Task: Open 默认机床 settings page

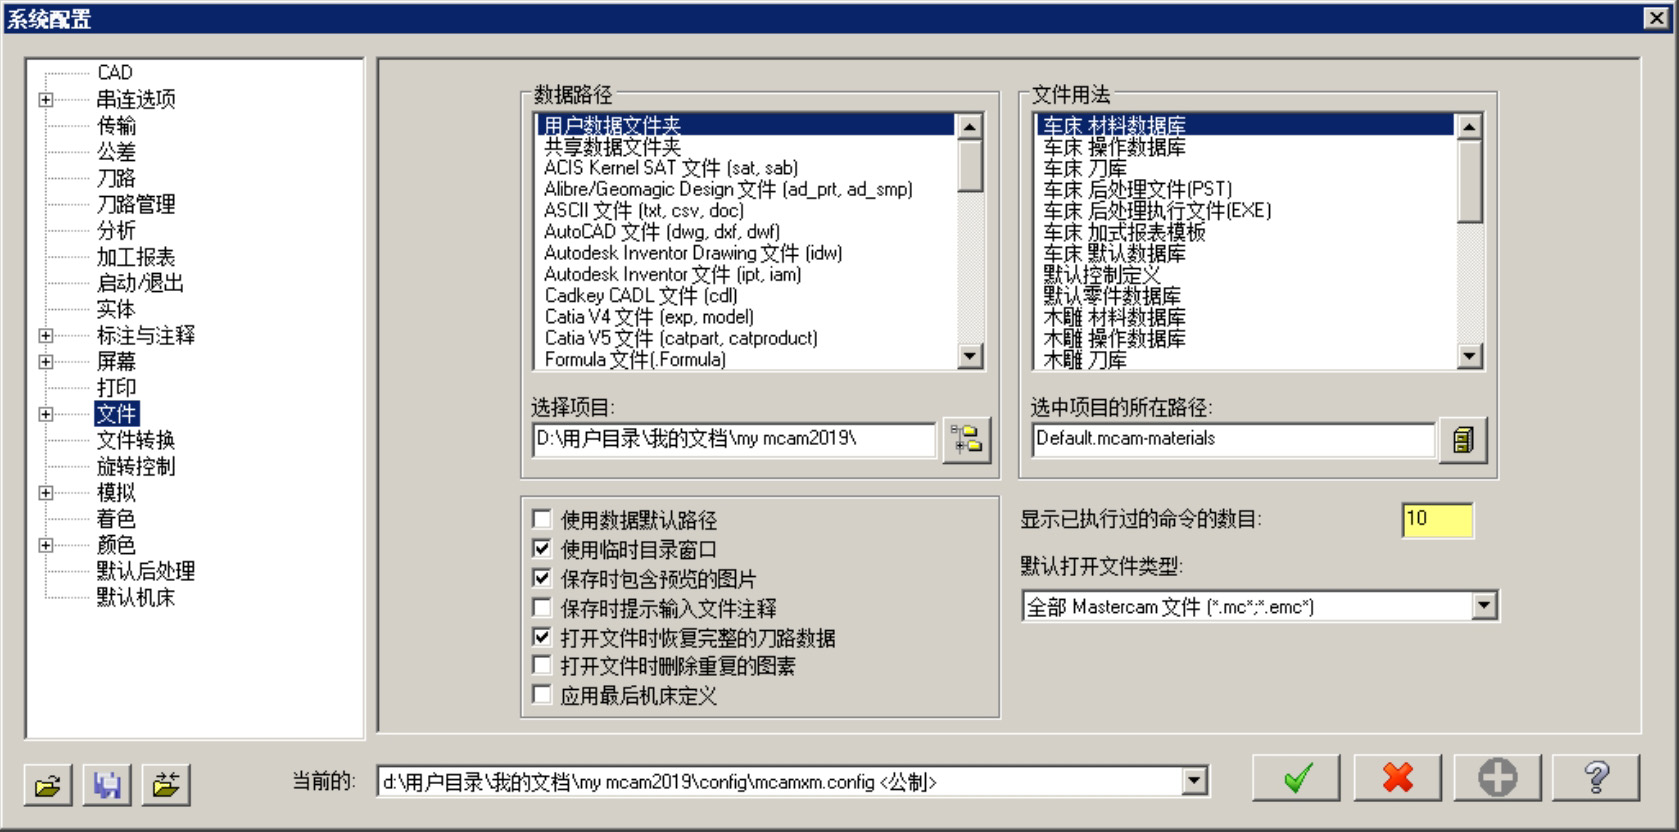Action: 136,598
